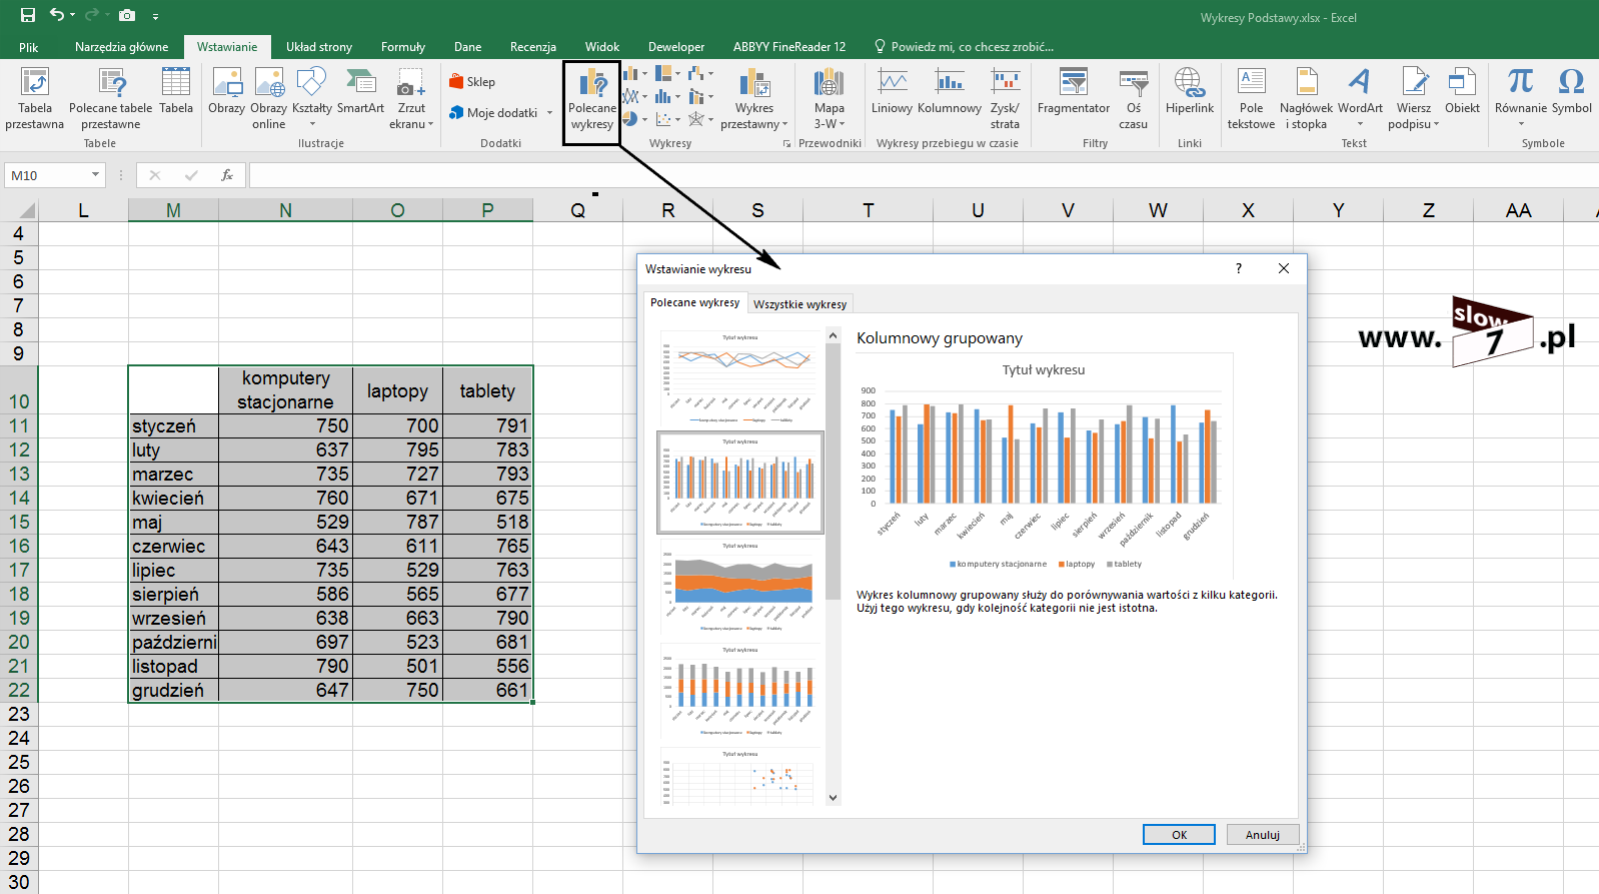The height and width of the screenshot is (894, 1599).
Task: Open the Wykresy group dialog launcher
Action: (x=787, y=144)
